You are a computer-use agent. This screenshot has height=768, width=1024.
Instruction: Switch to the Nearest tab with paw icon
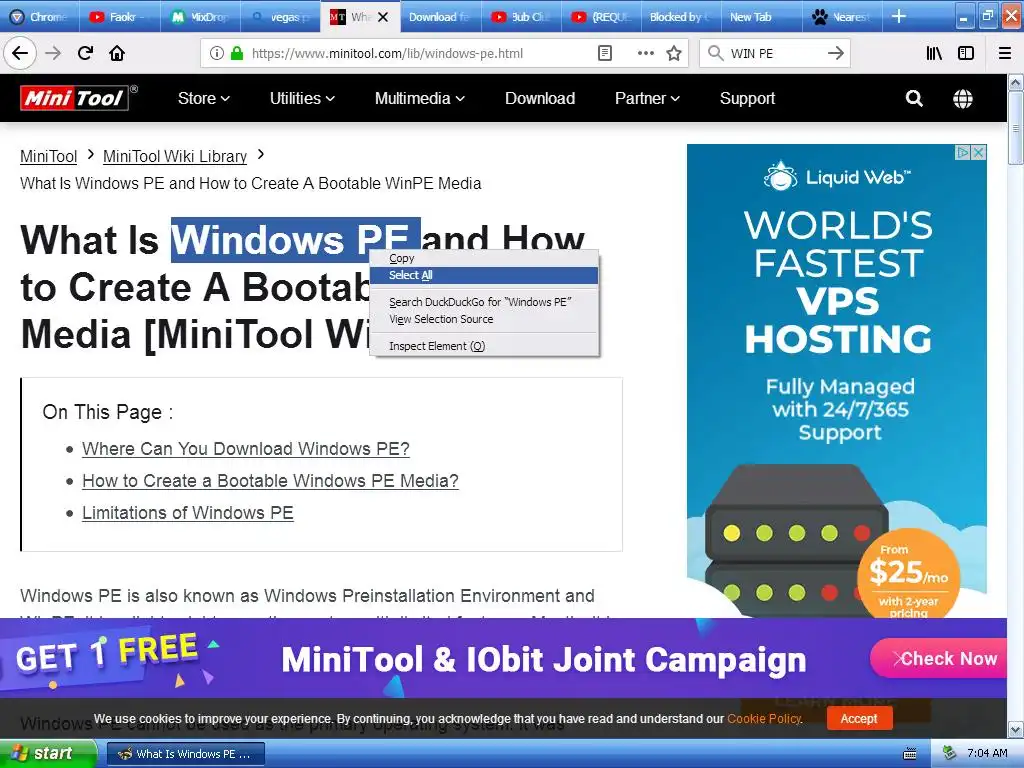pyautogui.click(x=841, y=17)
